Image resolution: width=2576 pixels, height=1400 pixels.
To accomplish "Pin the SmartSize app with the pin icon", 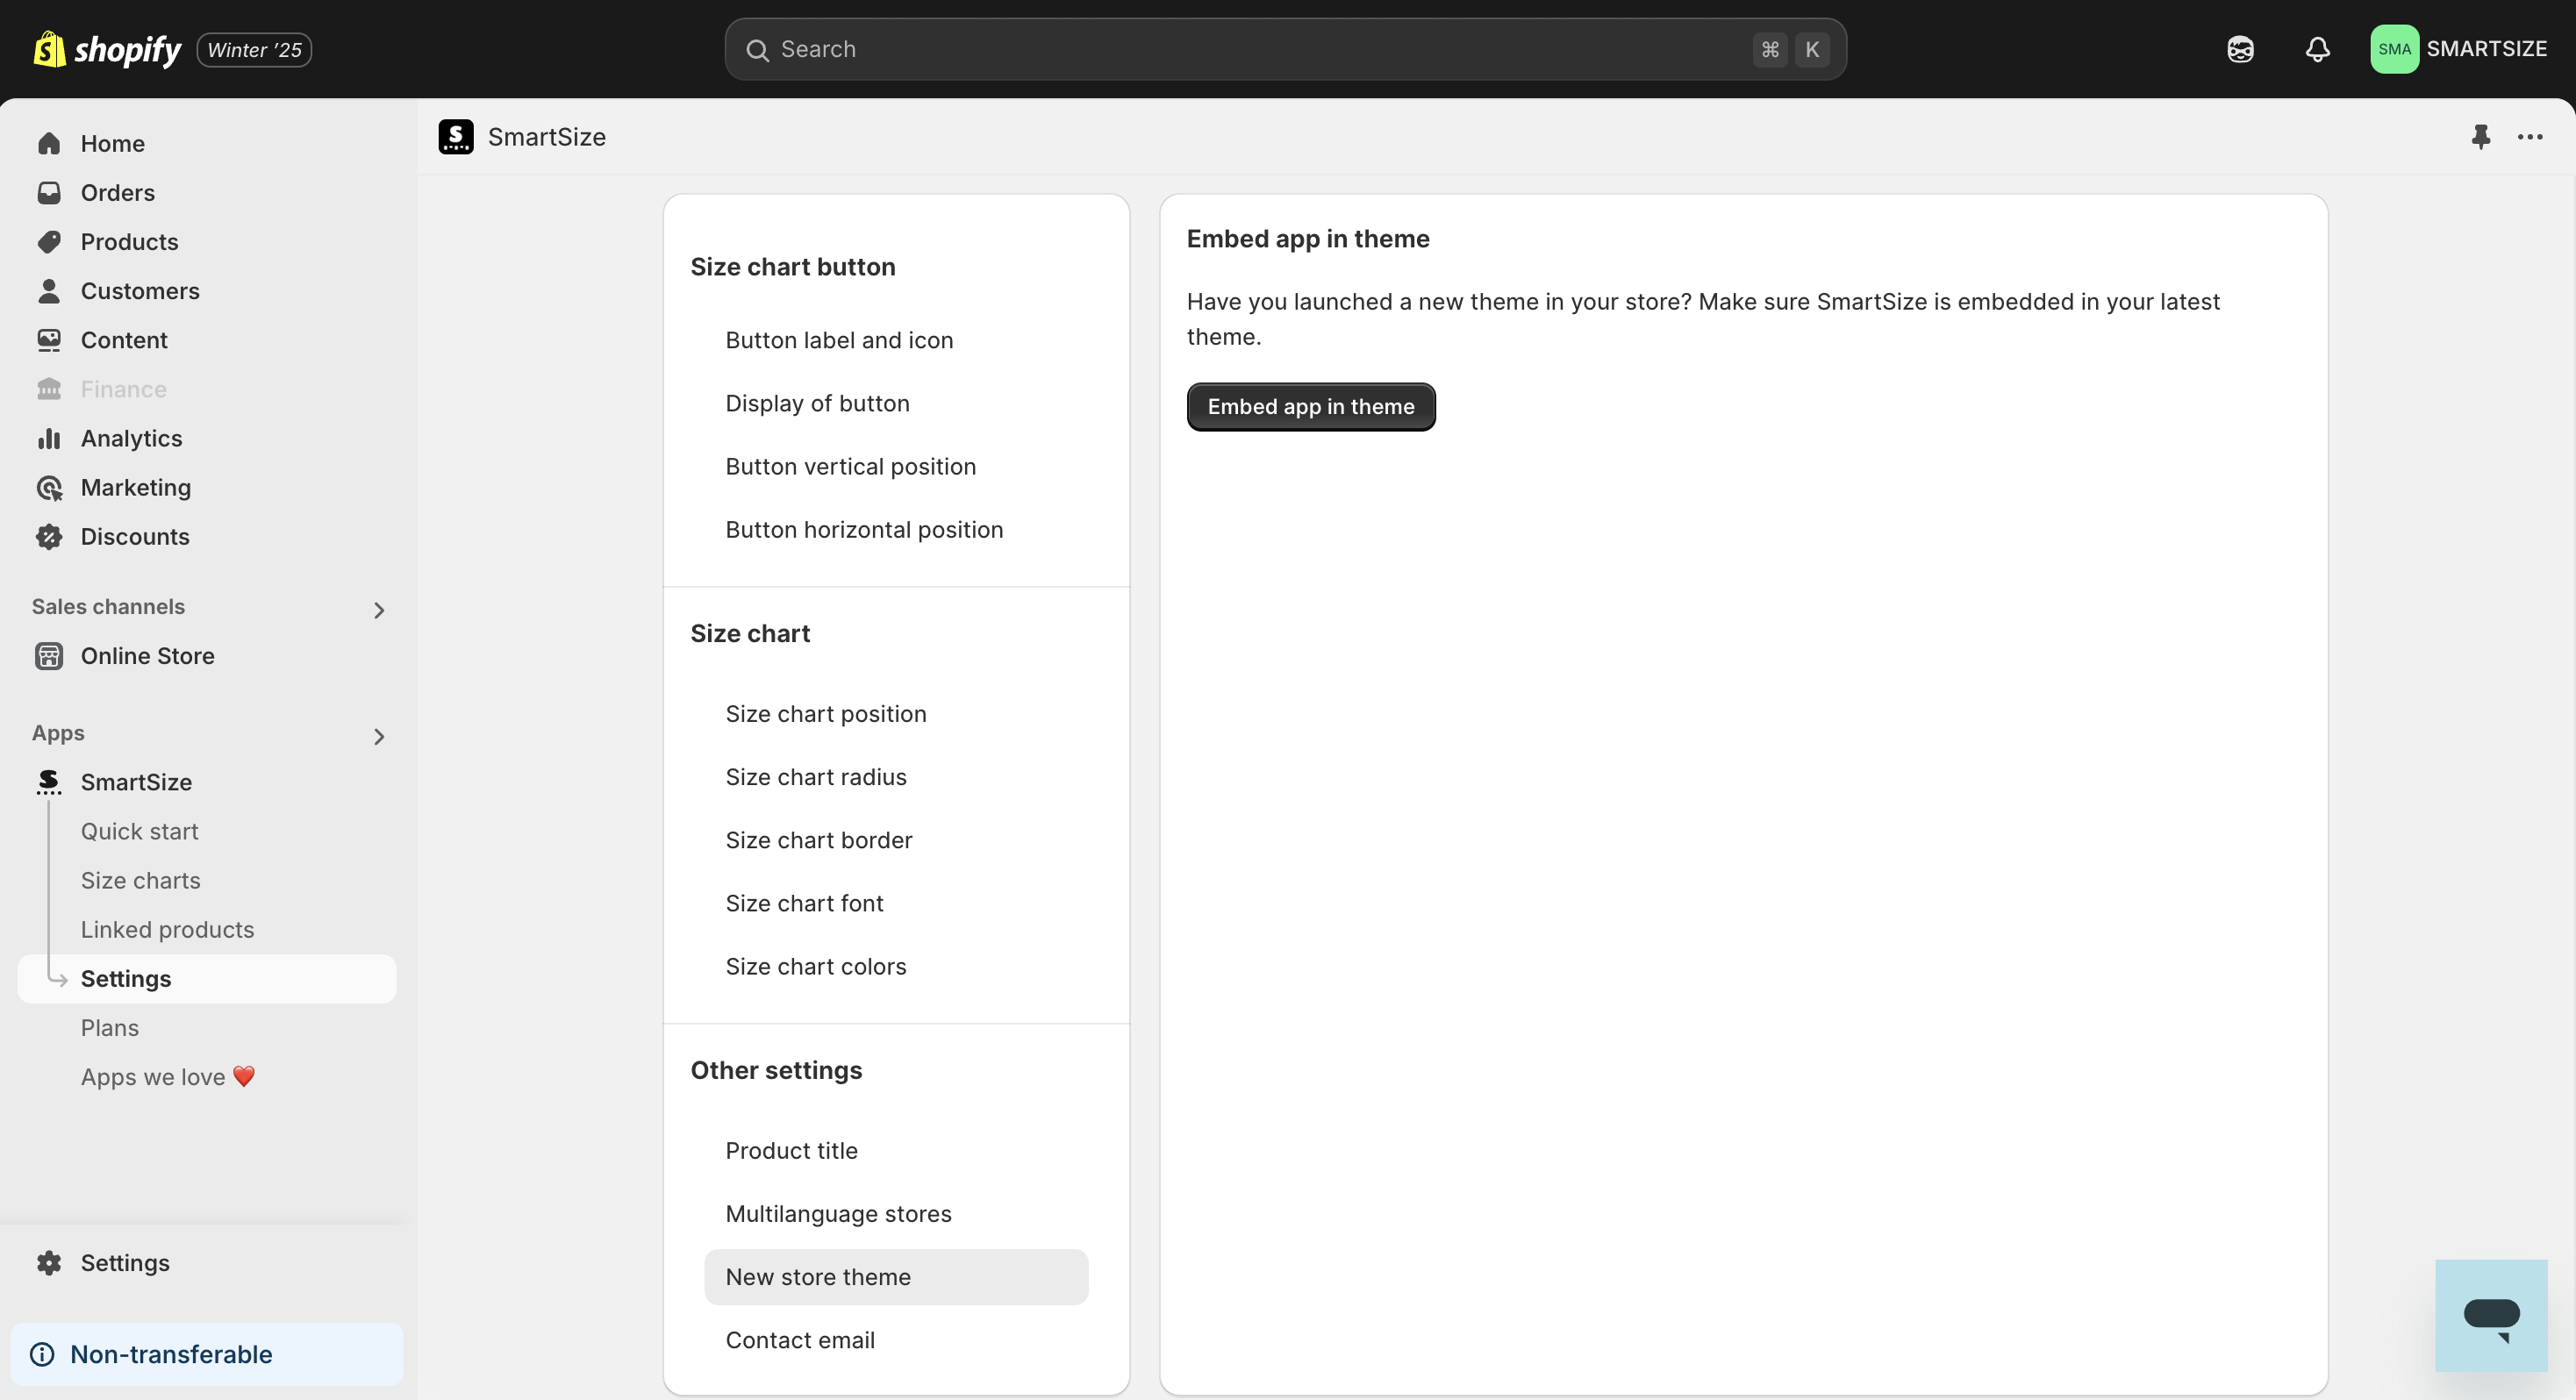I will [2481, 137].
